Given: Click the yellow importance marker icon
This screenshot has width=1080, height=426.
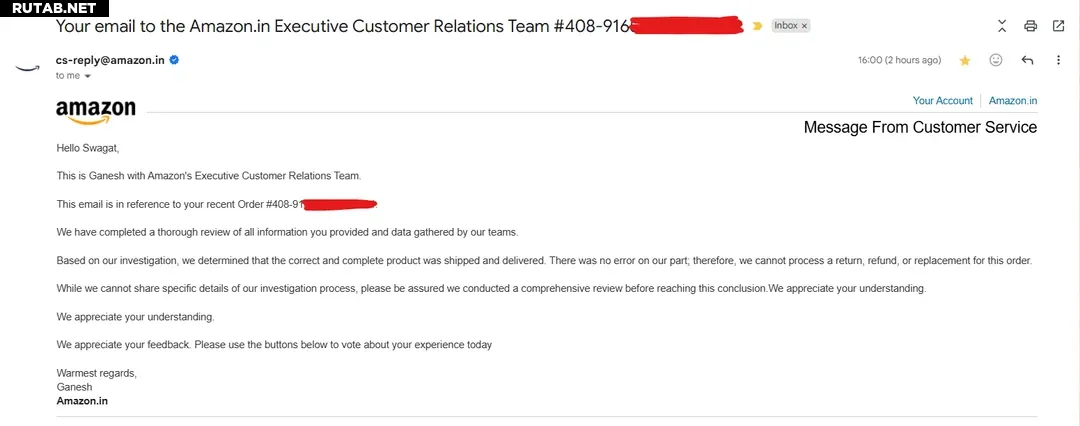Looking at the screenshot, I should (758, 26).
